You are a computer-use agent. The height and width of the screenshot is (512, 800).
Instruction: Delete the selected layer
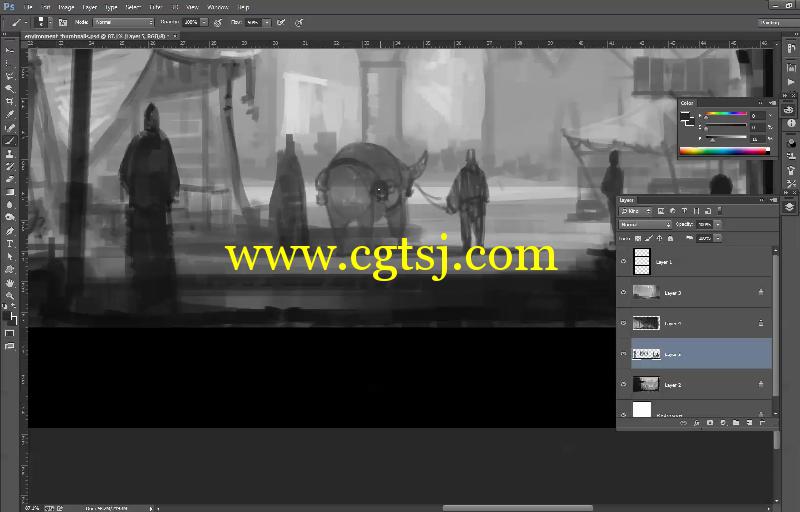(x=763, y=423)
